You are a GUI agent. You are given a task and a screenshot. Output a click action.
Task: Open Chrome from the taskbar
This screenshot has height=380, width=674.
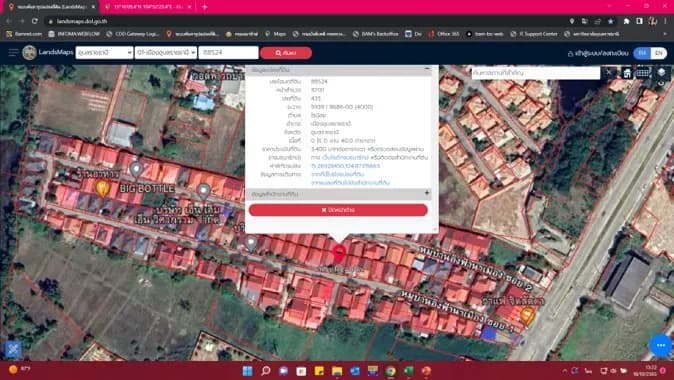pos(390,371)
